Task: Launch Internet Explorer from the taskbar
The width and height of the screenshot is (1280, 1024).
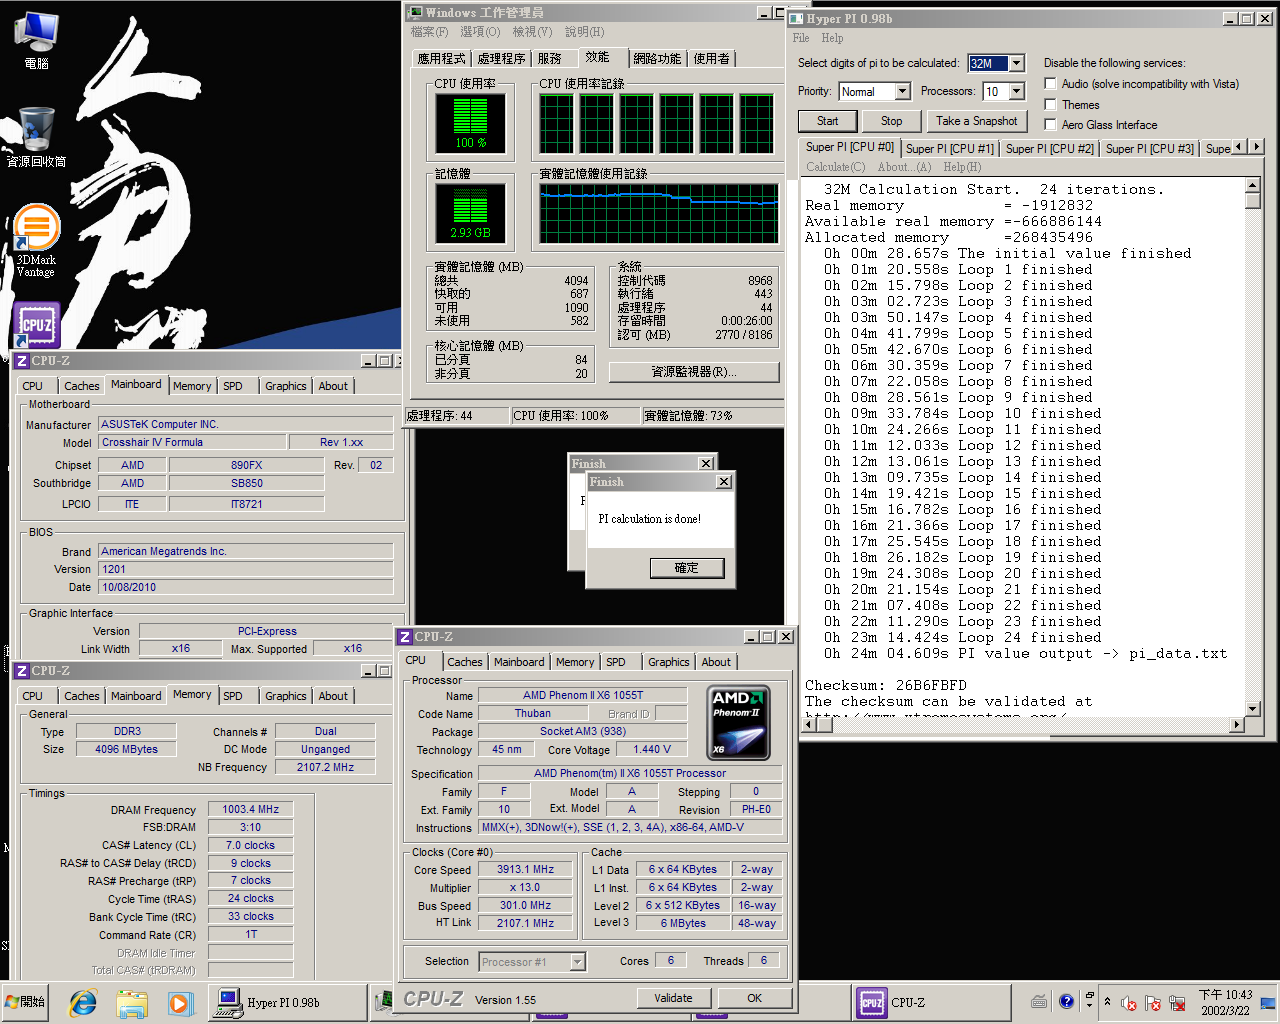Action: [83, 1002]
